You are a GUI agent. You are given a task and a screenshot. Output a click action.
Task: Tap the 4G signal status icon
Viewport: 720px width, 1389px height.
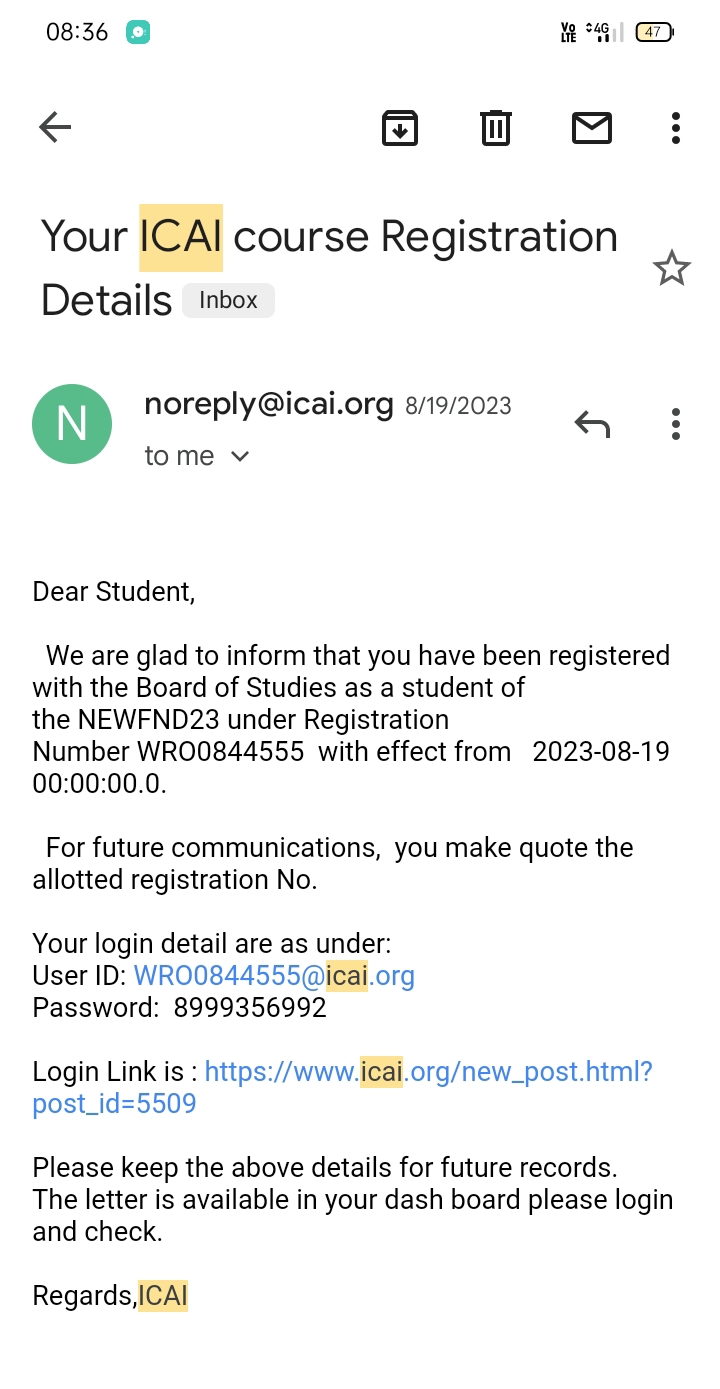pos(601,32)
